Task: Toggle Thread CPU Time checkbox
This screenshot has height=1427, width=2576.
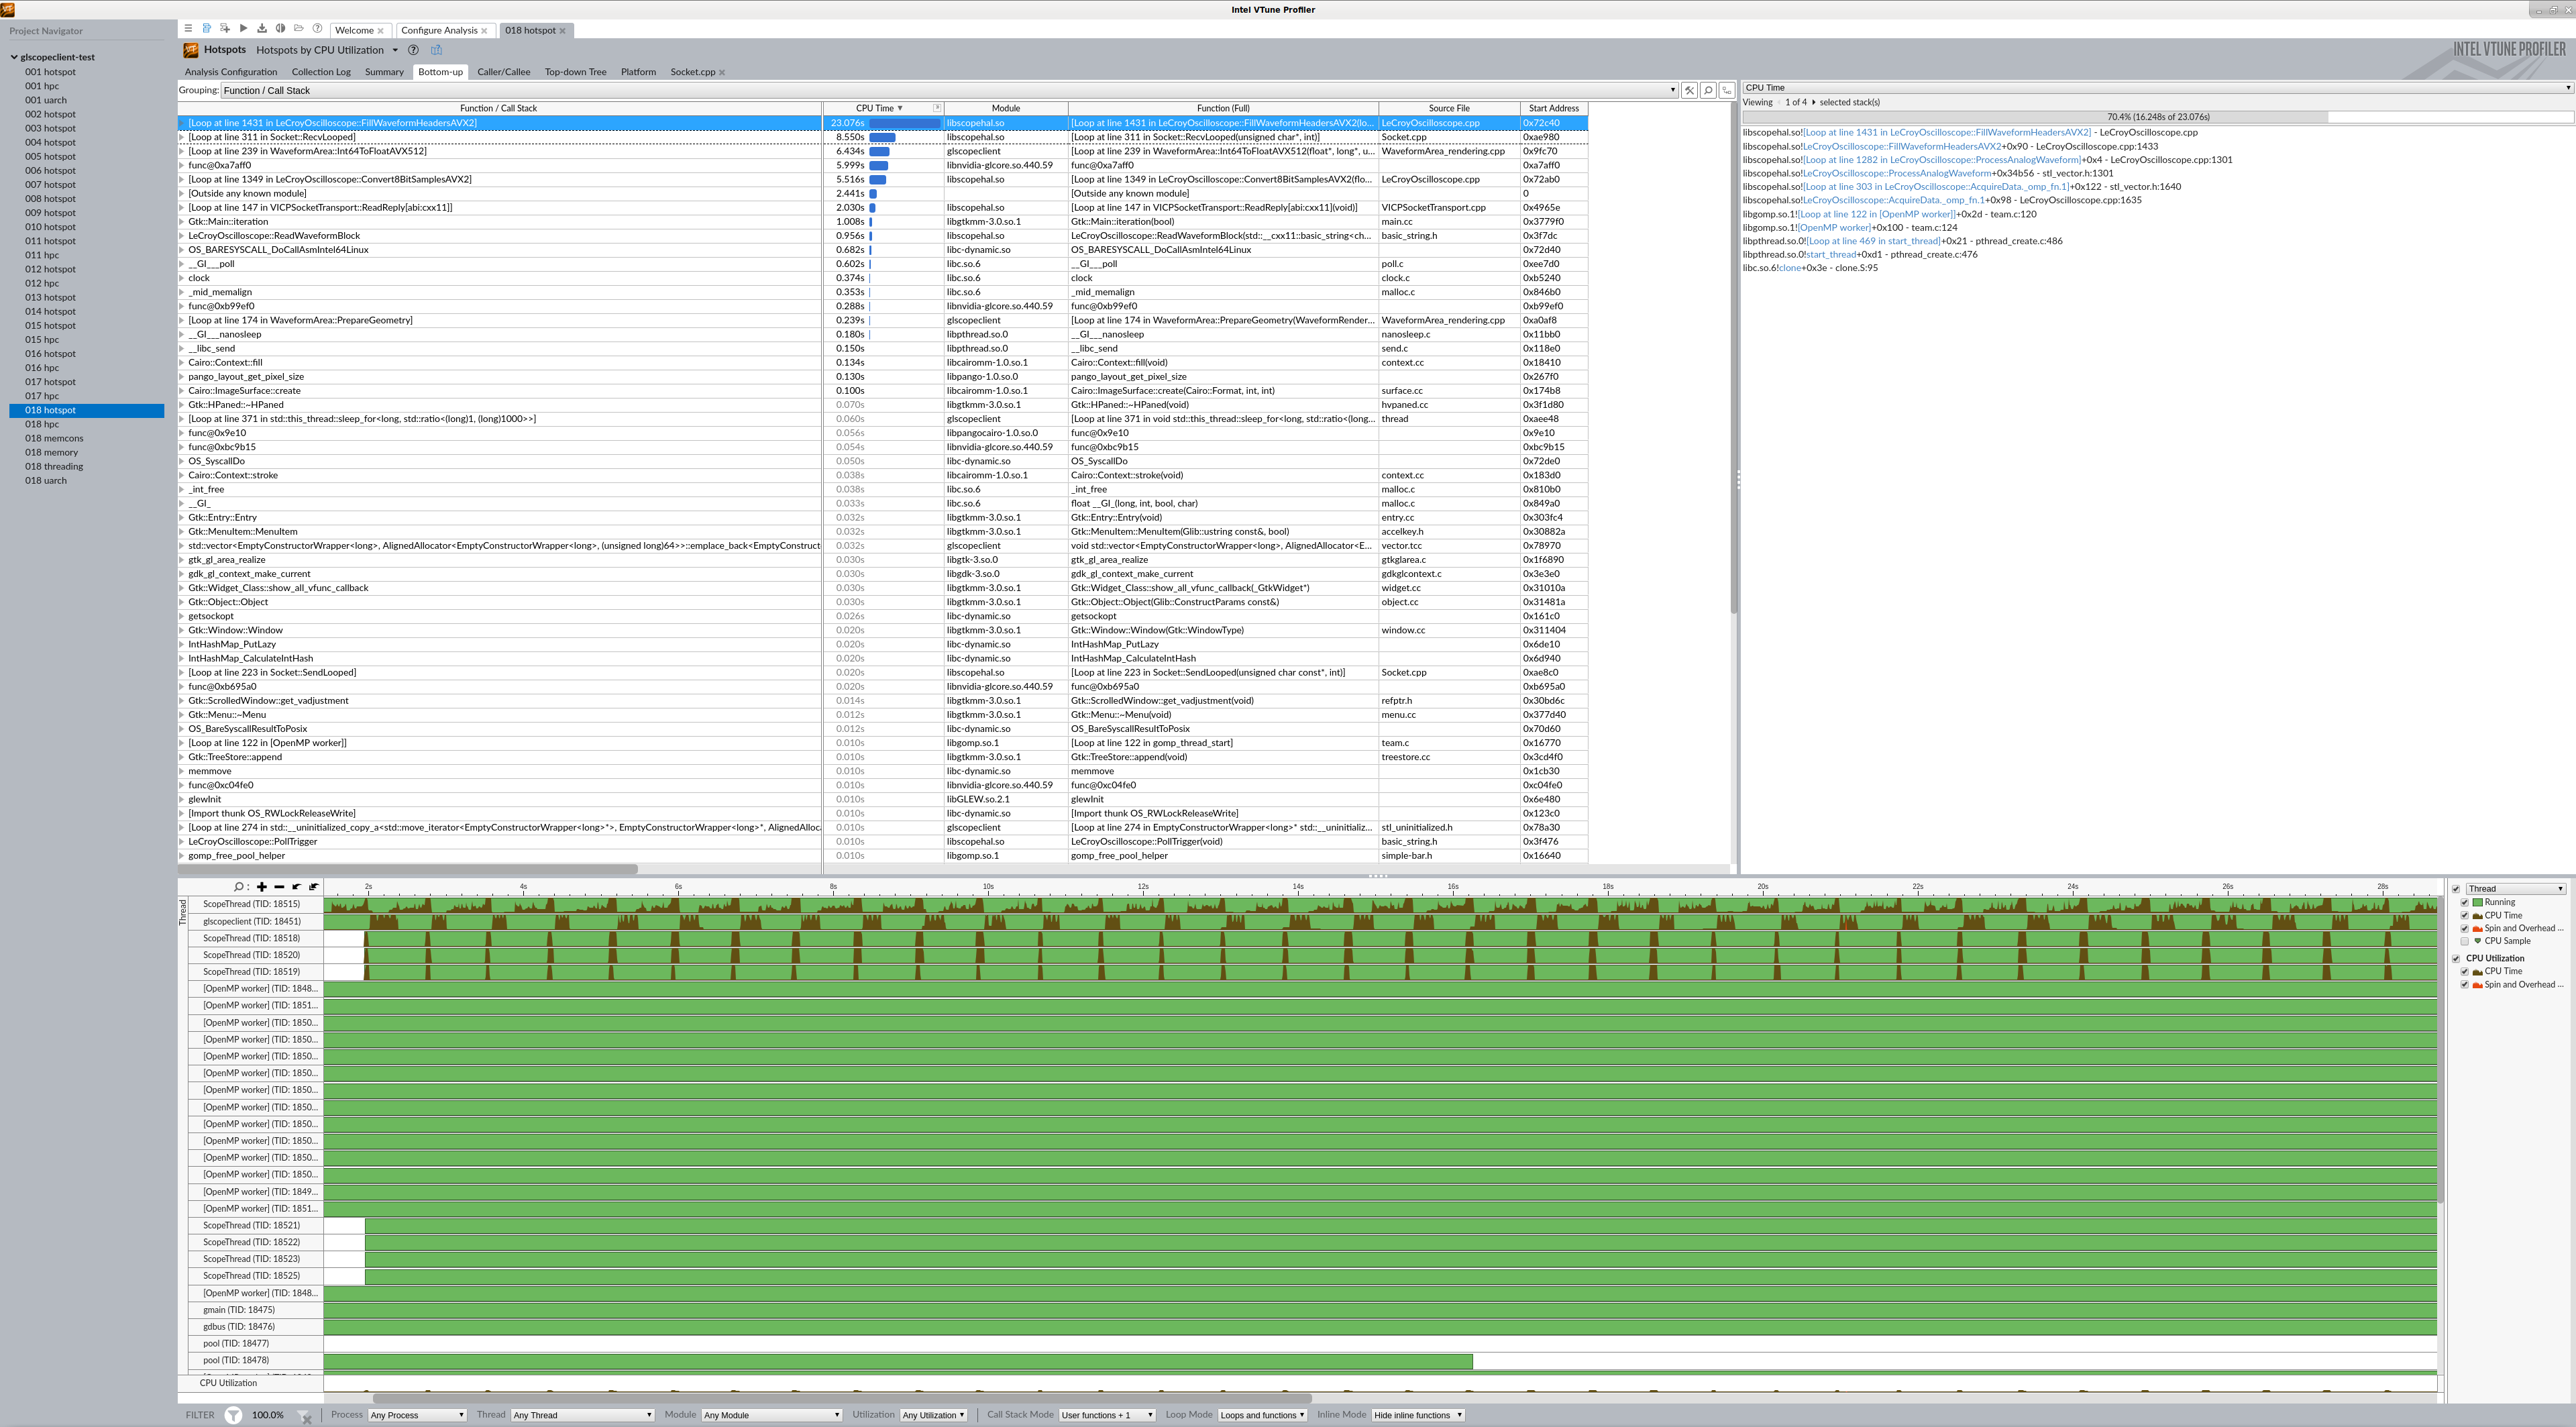Action: click(2465, 915)
